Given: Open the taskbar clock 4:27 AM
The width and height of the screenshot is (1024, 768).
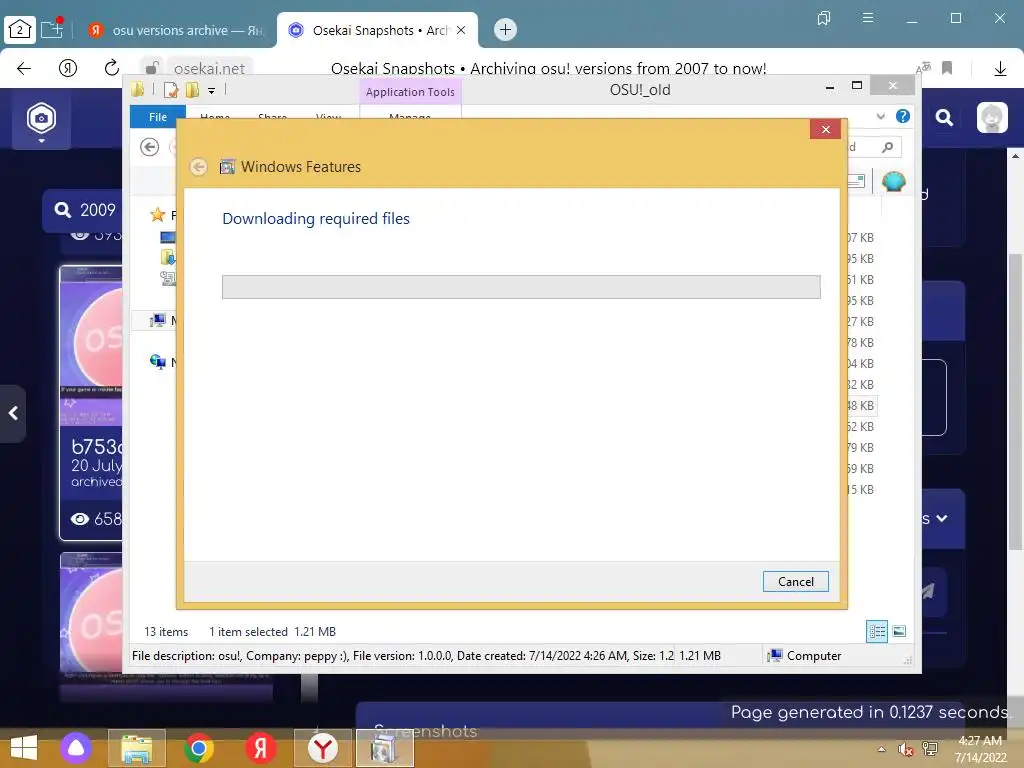Looking at the screenshot, I should tap(980, 749).
